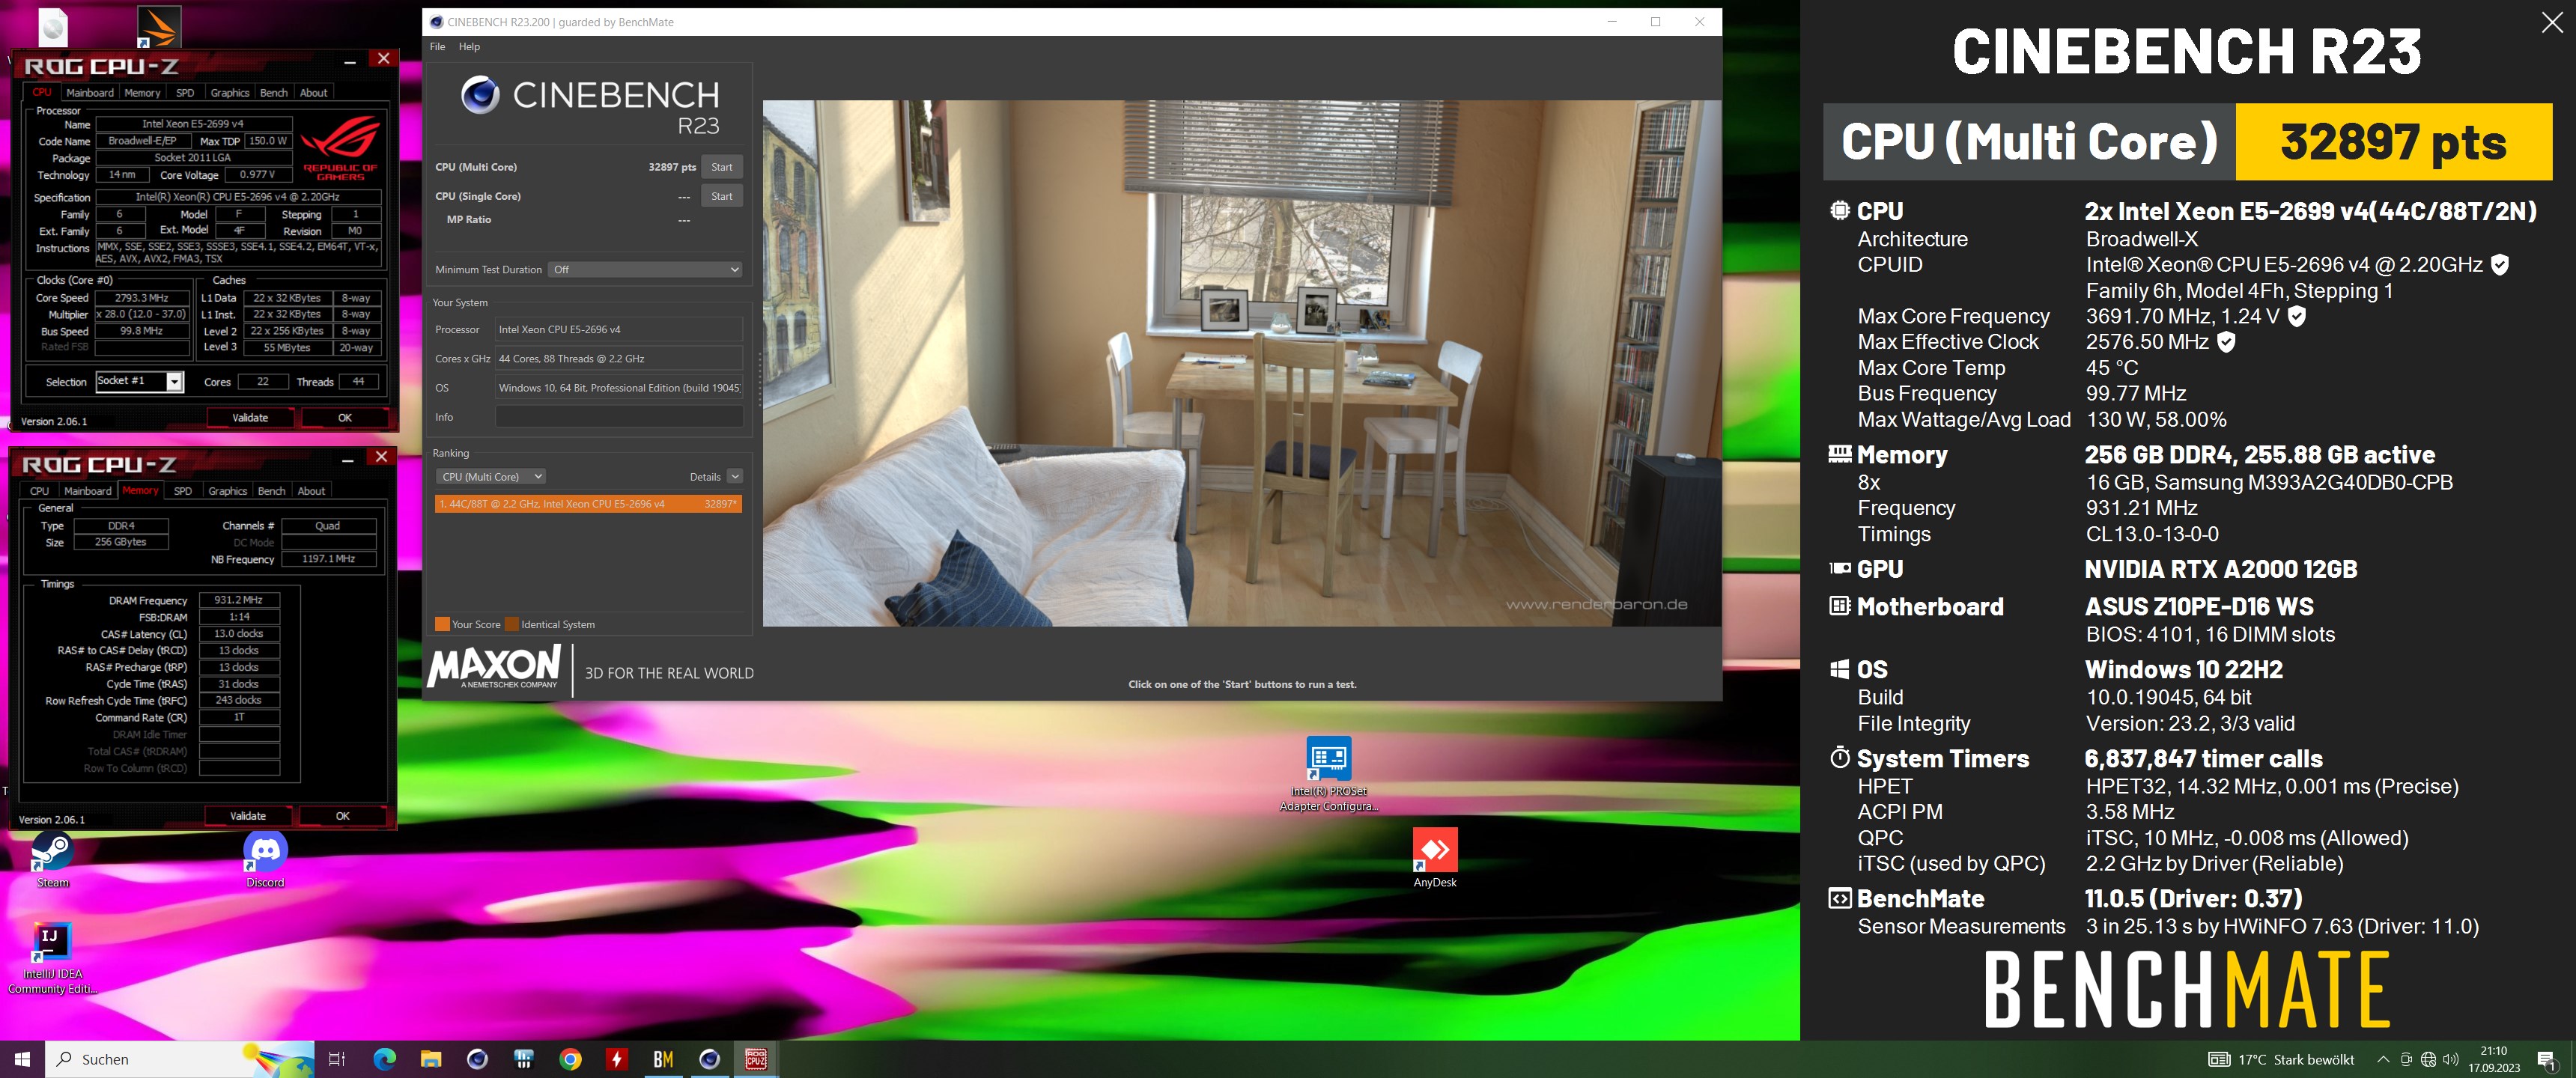Click Cinebench taskbar icon beside BenchMate
2576x1078 pixels.
(709, 1059)
